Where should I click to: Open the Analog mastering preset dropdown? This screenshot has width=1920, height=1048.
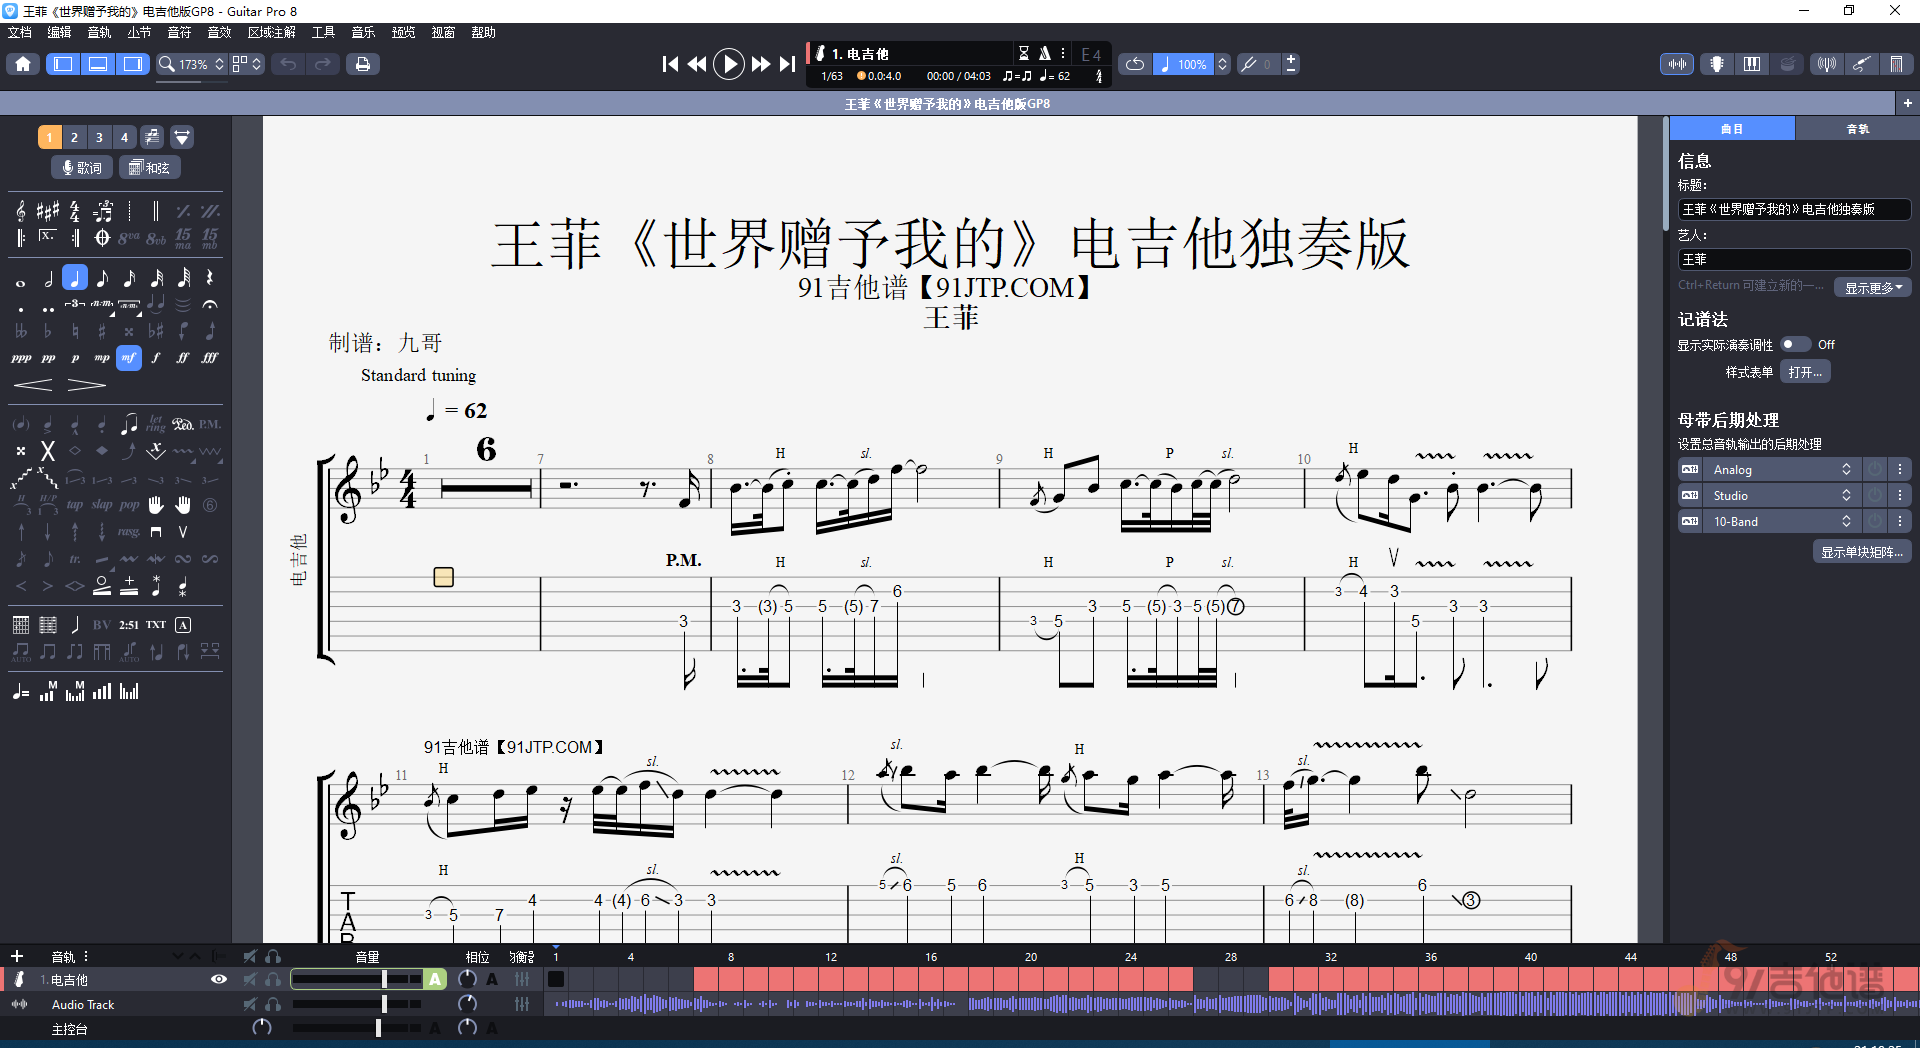1781,470
